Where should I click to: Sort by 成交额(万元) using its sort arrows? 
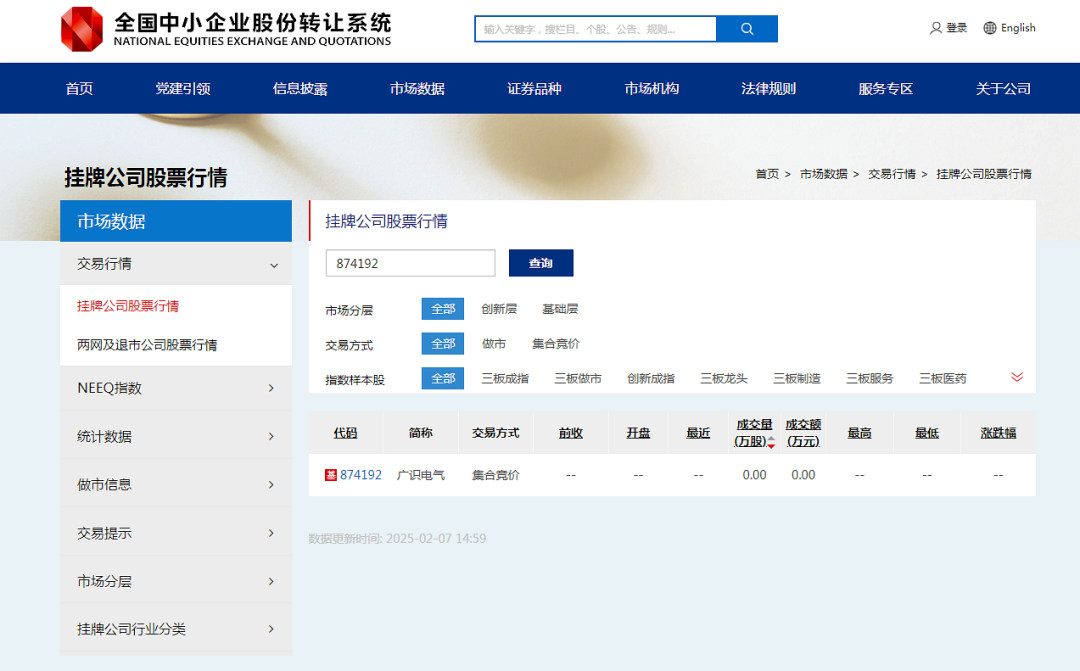click(x=804, y=432)
